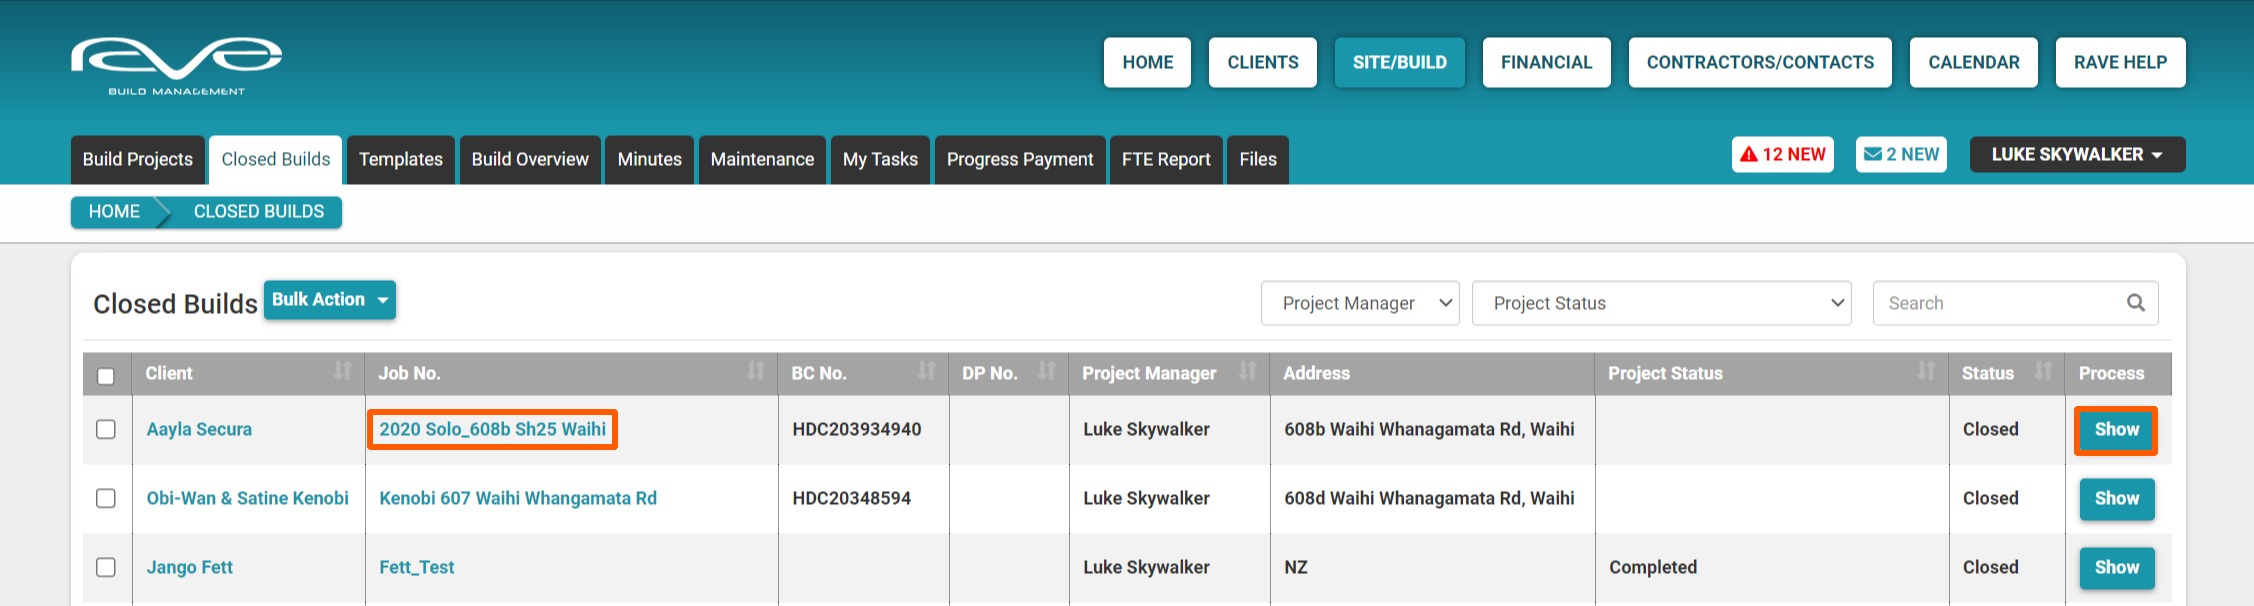This screenshot has height=606, width=2254.
Task: Open job 2020 Solo_608b Sh25 Waihi
Action: pos(492,429)
